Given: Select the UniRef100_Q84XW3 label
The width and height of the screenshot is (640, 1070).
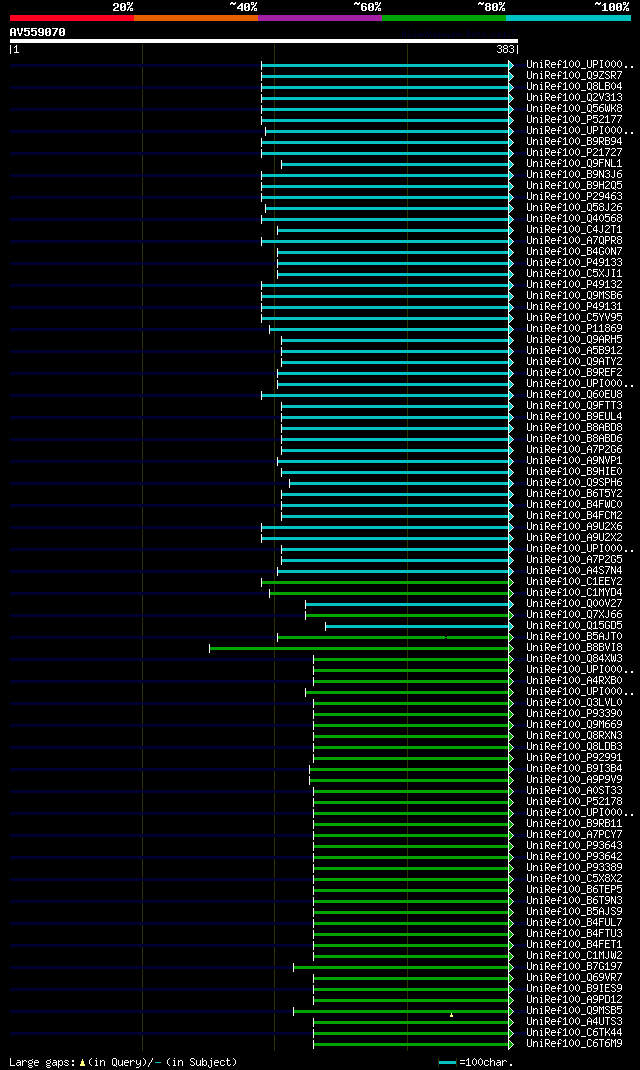Looking at the screenshot, I should pyautogui.click(x=574, y=659).
